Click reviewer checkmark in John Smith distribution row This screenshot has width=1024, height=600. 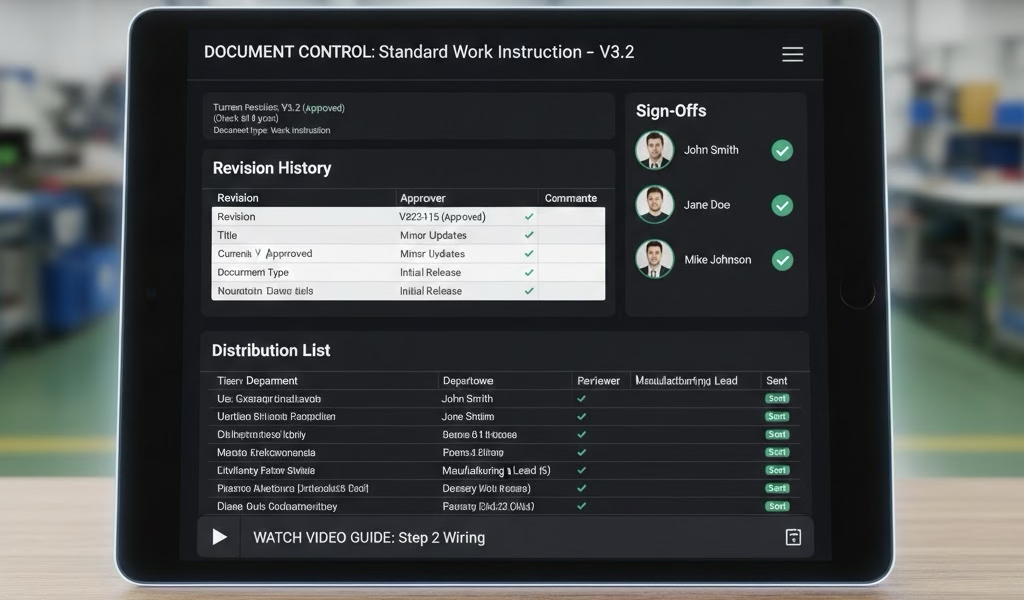point(581,398)
